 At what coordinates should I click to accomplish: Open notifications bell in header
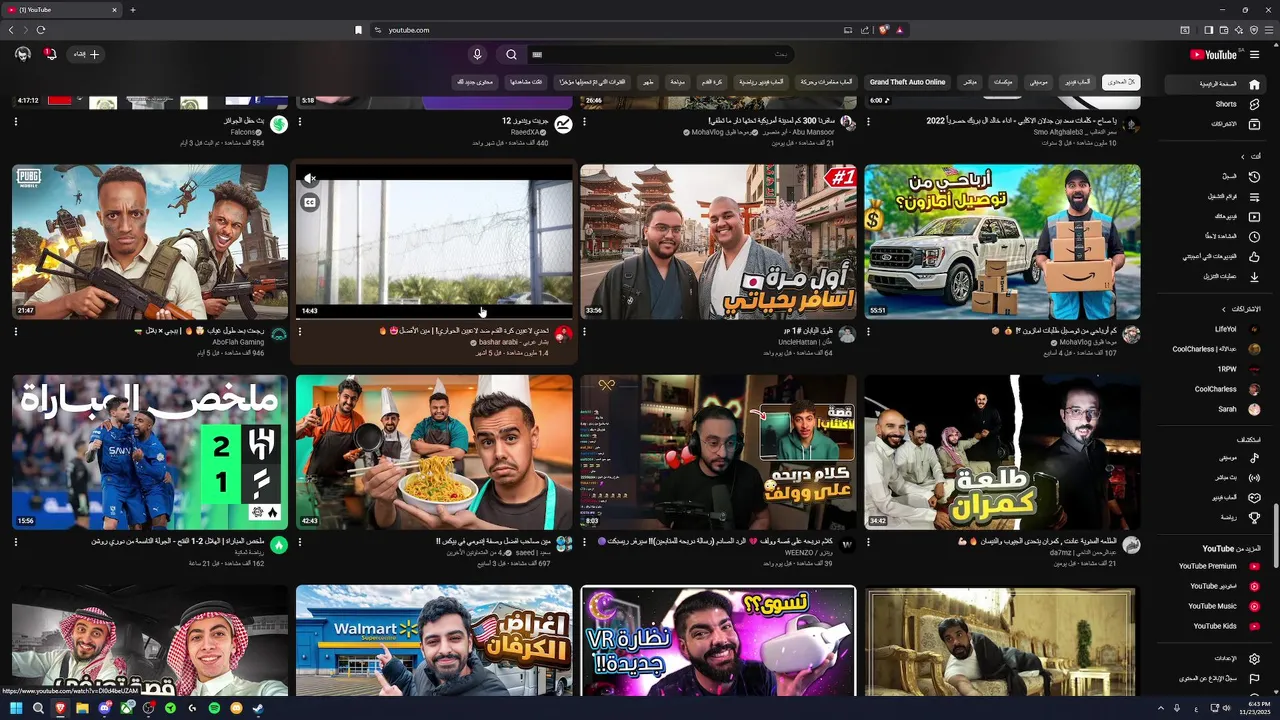50,54
